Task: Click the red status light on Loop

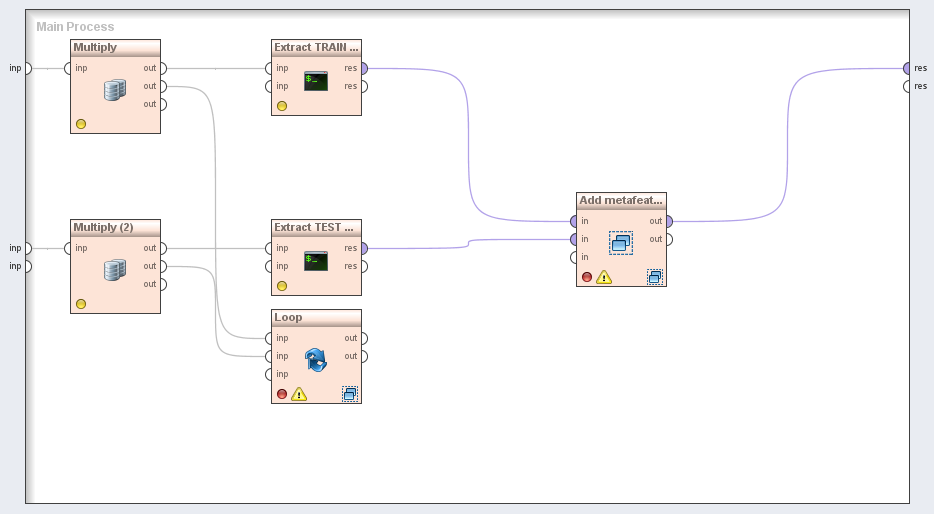Action: coord(282,394)
